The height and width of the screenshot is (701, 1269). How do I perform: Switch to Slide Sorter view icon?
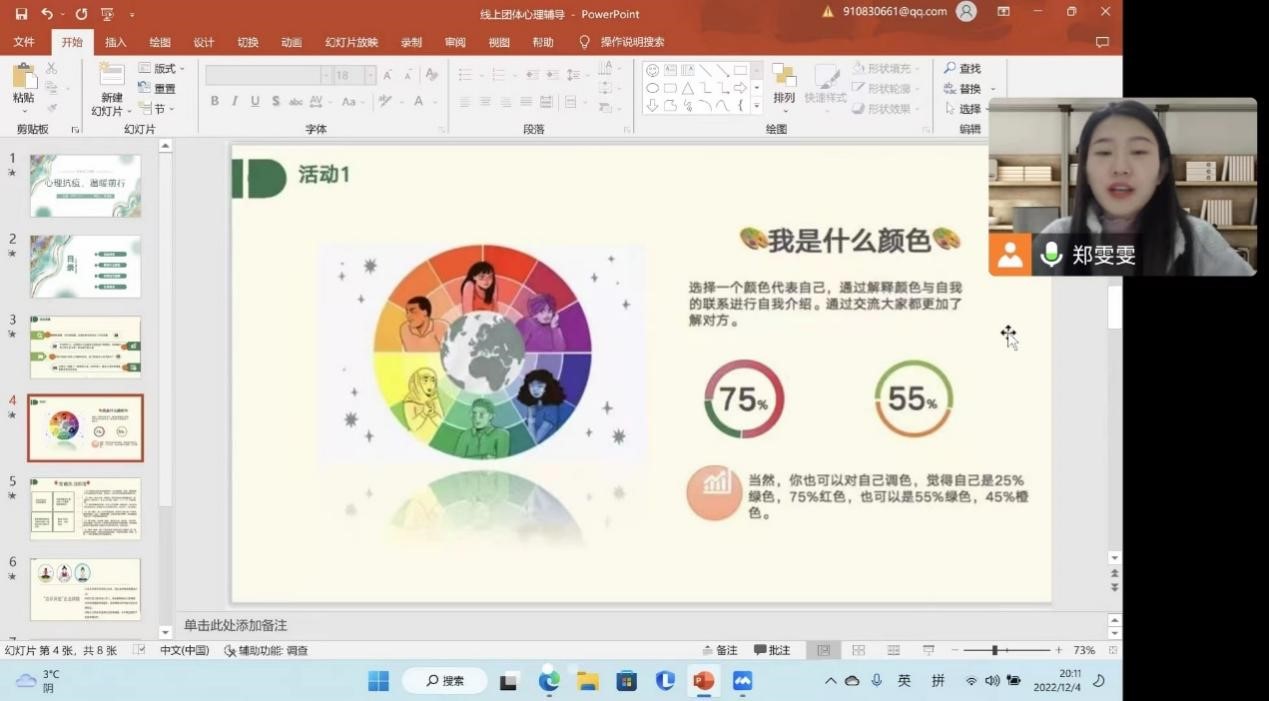click(x=858, y=650)
